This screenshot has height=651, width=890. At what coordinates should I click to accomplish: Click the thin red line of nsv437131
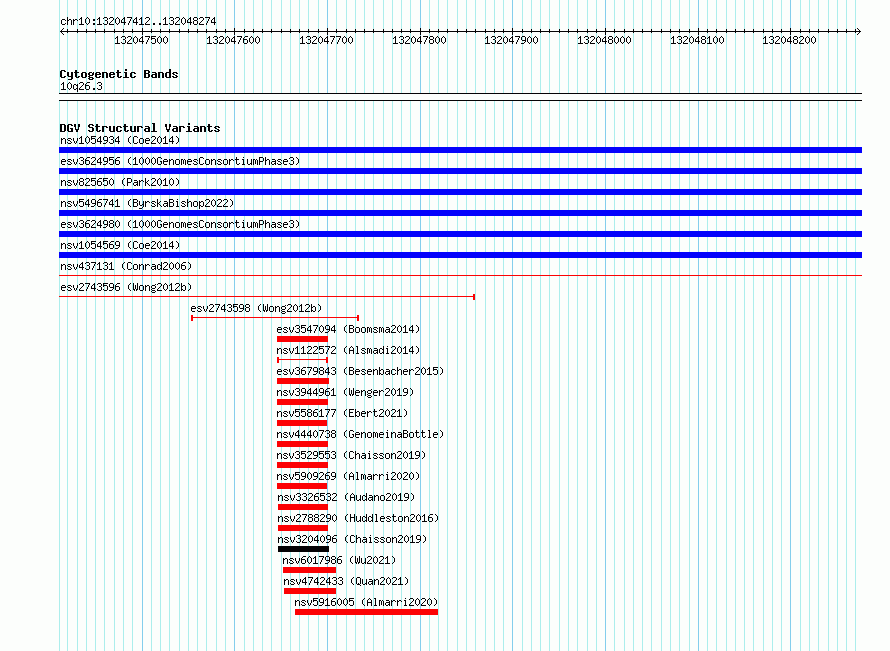tap(460, 276)
